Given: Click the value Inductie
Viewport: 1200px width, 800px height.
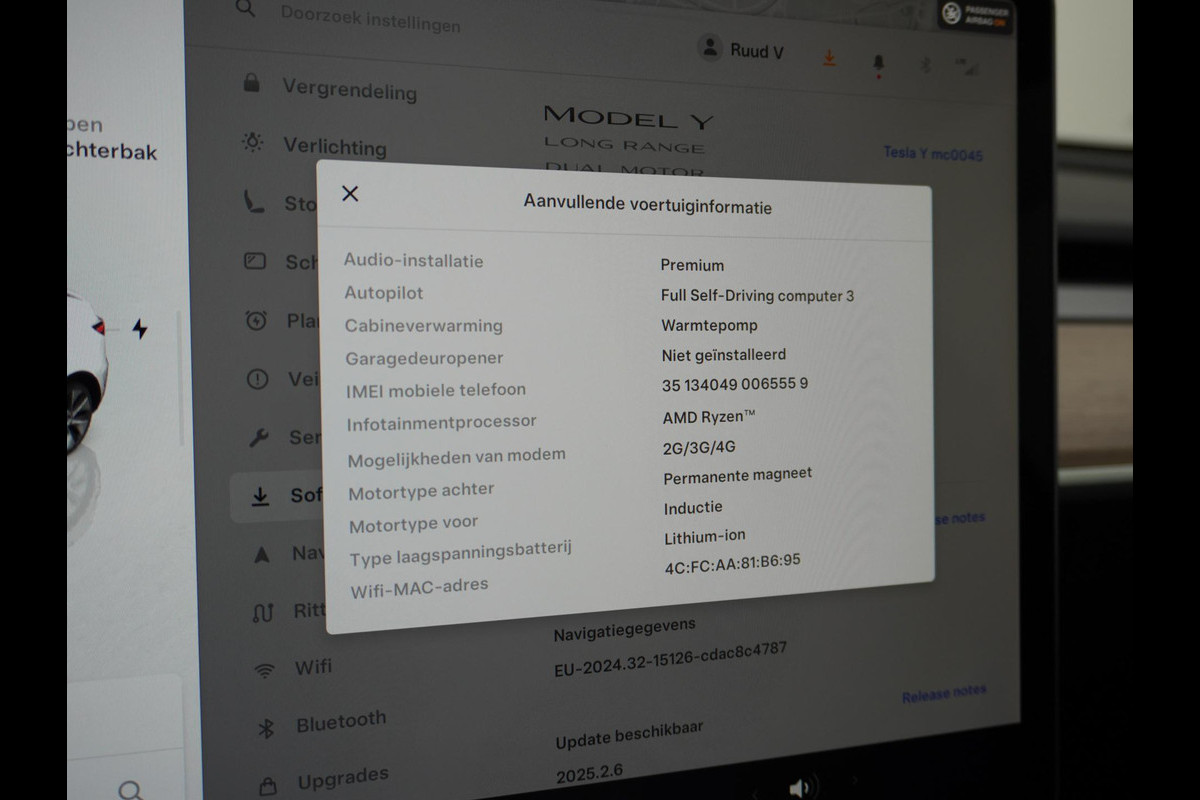Looking at the screenshot, I should 693,507.
